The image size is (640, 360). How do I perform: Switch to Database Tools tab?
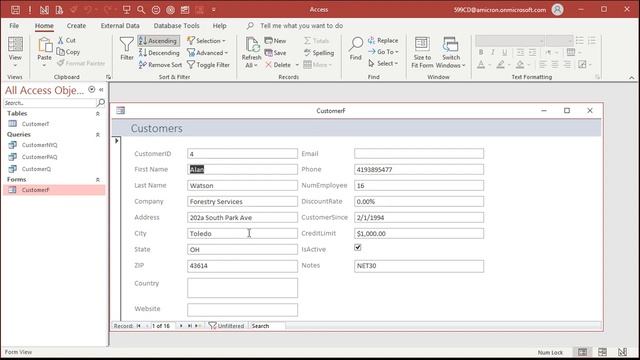tap(176, 26)
